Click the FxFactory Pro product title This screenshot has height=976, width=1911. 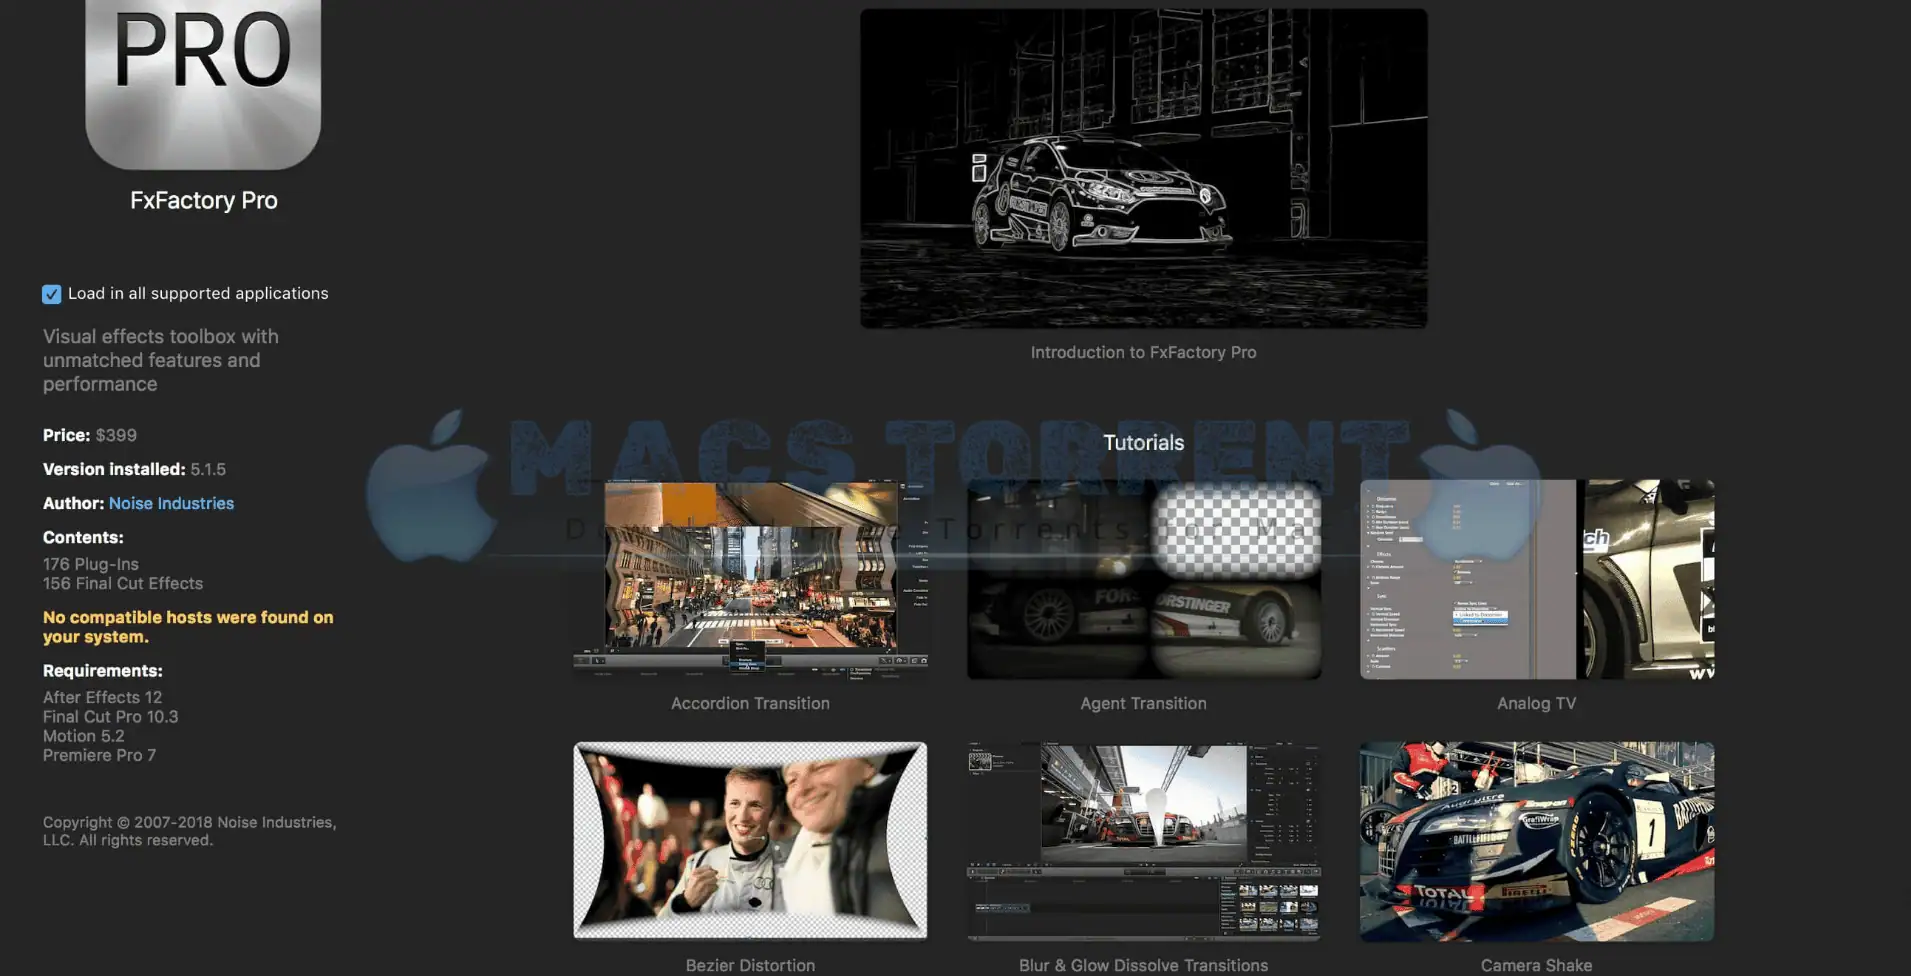pyautogui.click(x=204, y=200)
